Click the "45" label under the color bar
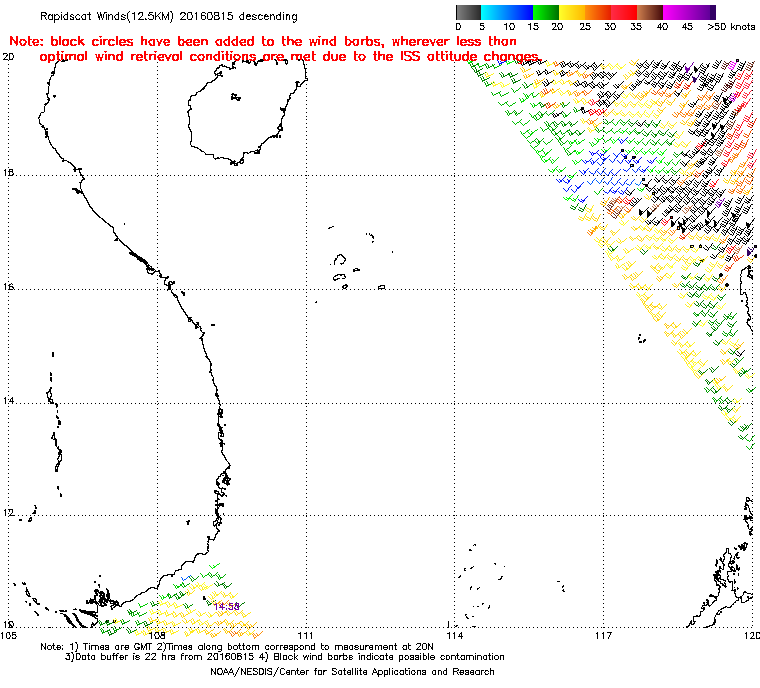Viewport: 760px width, 688px height. point(687,27)
